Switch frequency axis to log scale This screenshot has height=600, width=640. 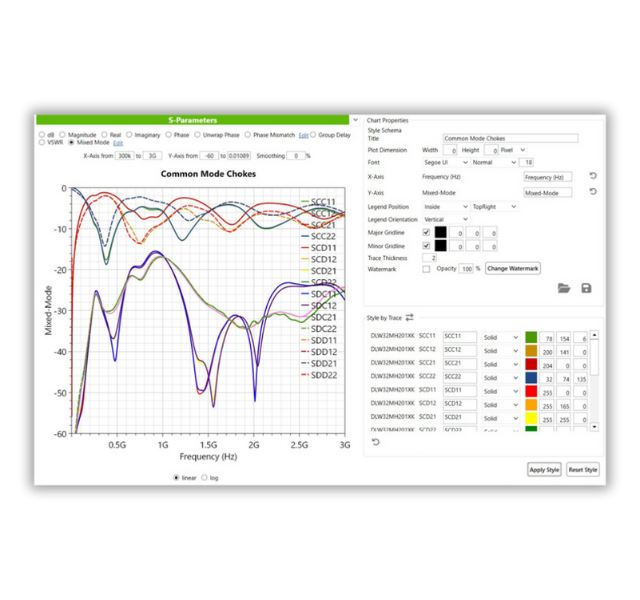[x=206, y=477]
